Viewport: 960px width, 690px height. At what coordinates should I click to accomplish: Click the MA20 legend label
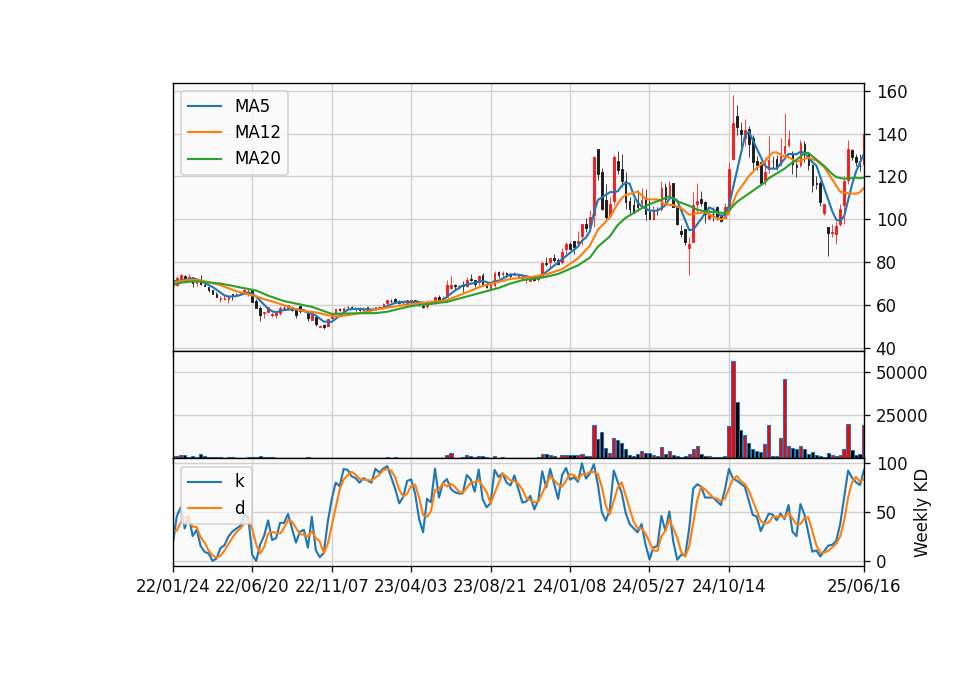[257, 159]
